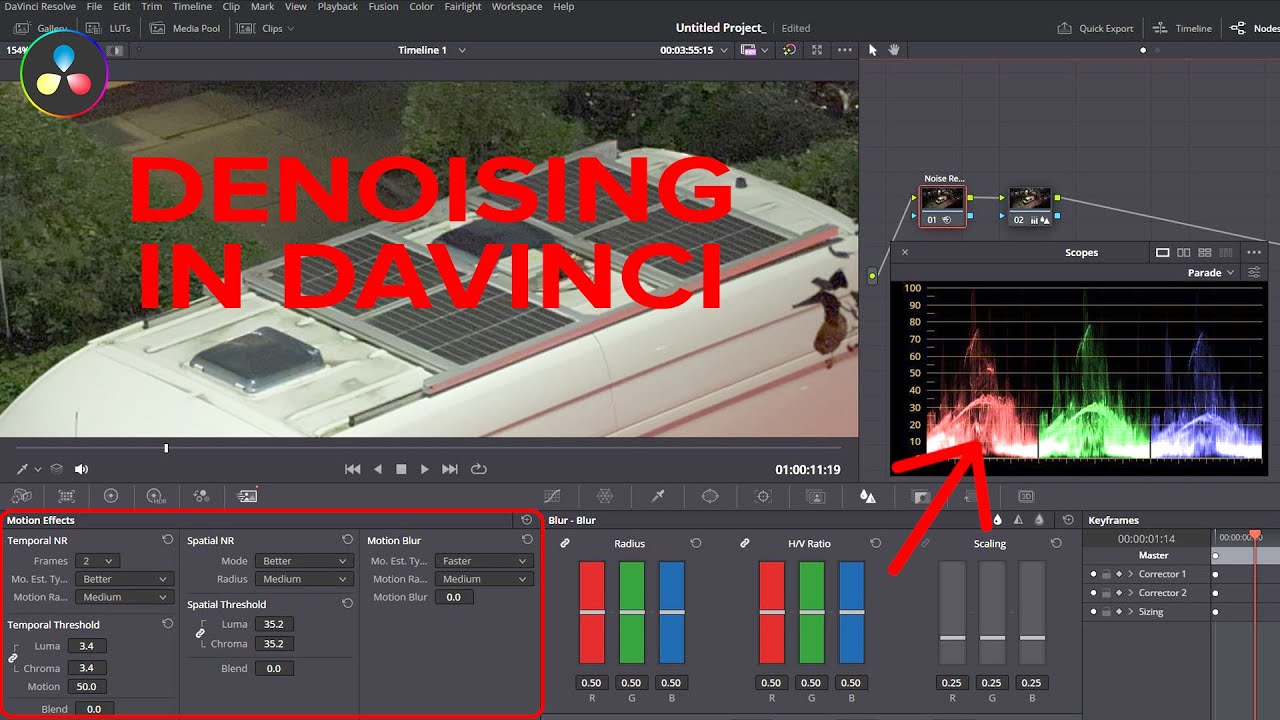Select the Blur mode droplet icon
This screenshot has height=720, width=1280.
[x=997, y=520]
